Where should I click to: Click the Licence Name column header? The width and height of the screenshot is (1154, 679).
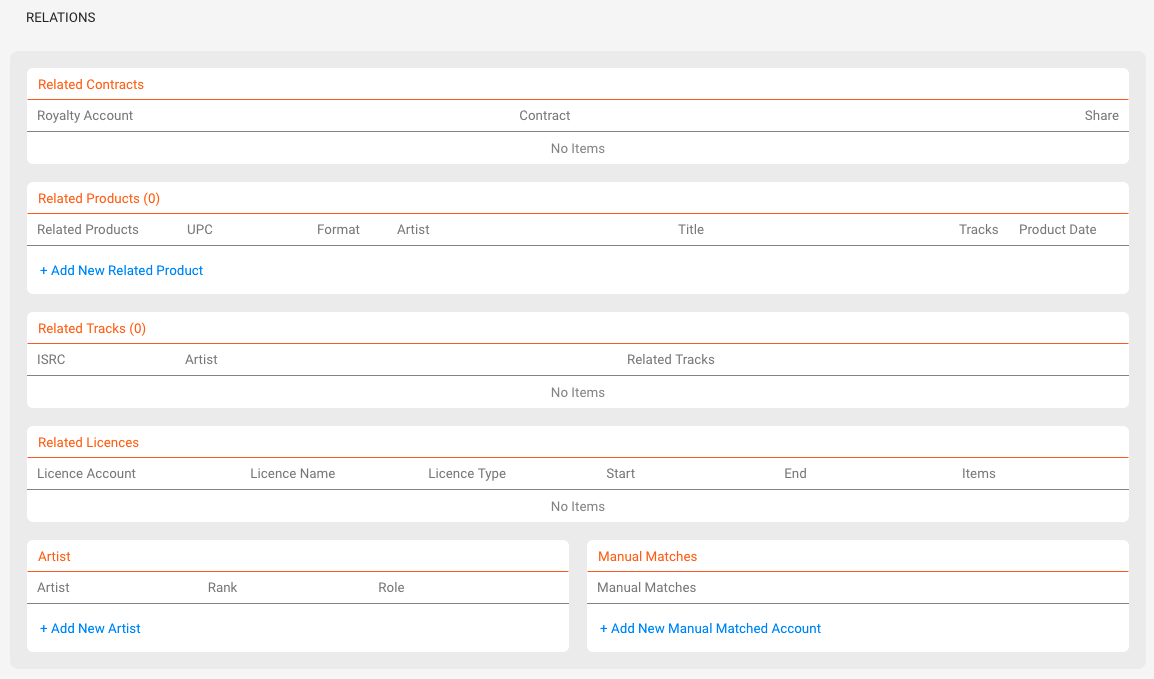pyautogui.click(x=292, y=474)
